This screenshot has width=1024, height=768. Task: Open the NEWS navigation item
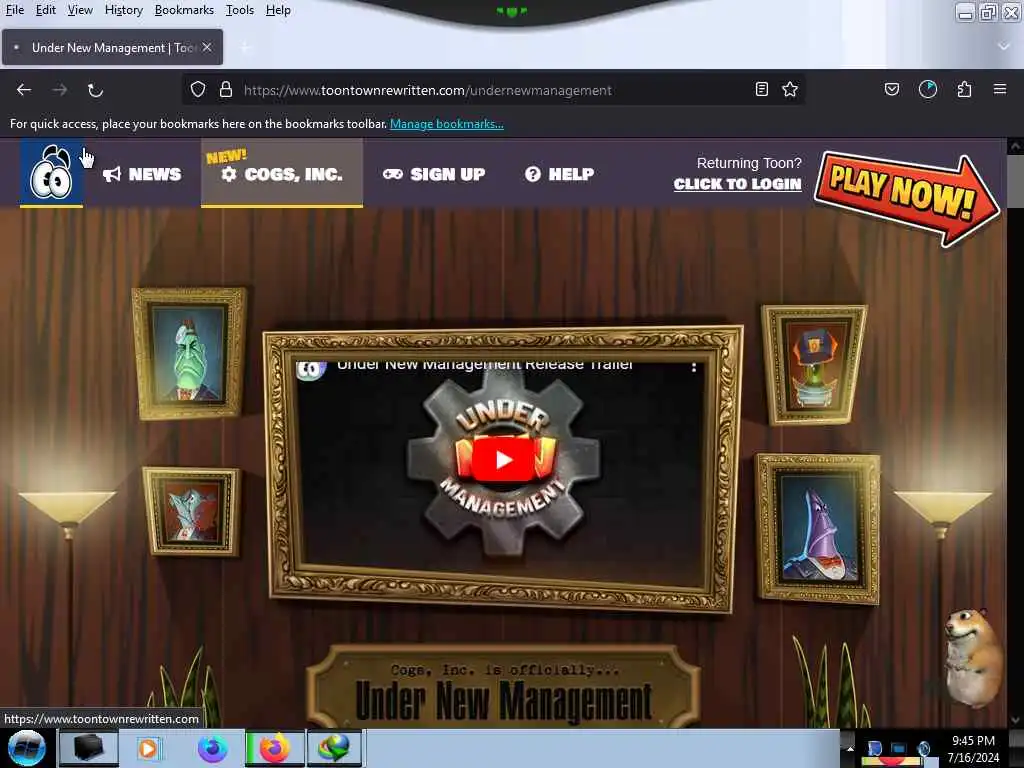(x=142, y=174)
